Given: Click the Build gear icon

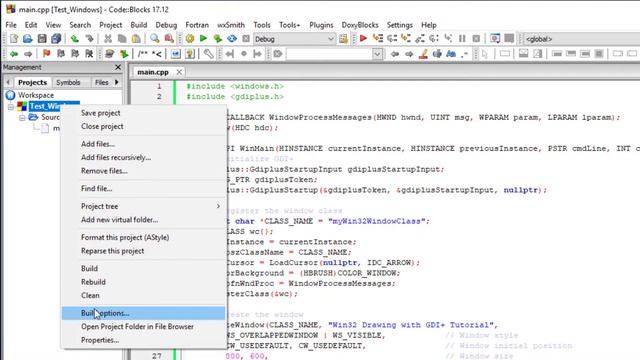Looking at the screenshot, I should pyautogui.click(x=190, y=39).
